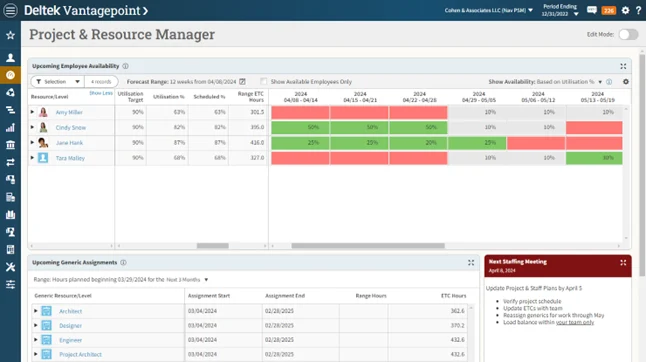Screen dimensions: 646x362
Task: Open Tara Malley's resource link
Action: tap(70, 158)
